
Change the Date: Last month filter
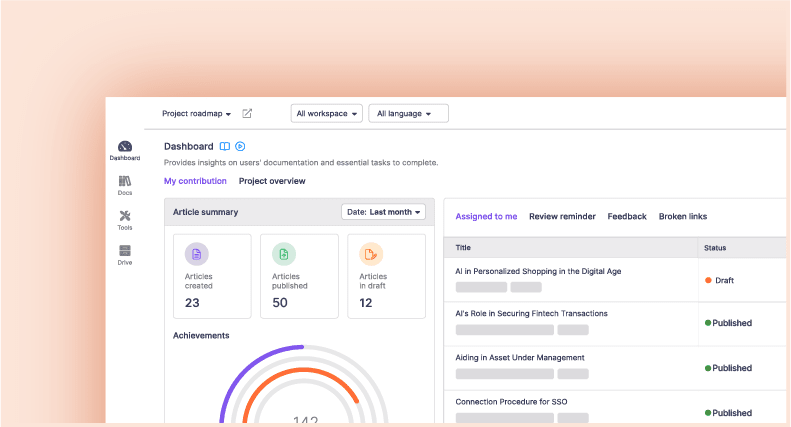coord(384,212)
